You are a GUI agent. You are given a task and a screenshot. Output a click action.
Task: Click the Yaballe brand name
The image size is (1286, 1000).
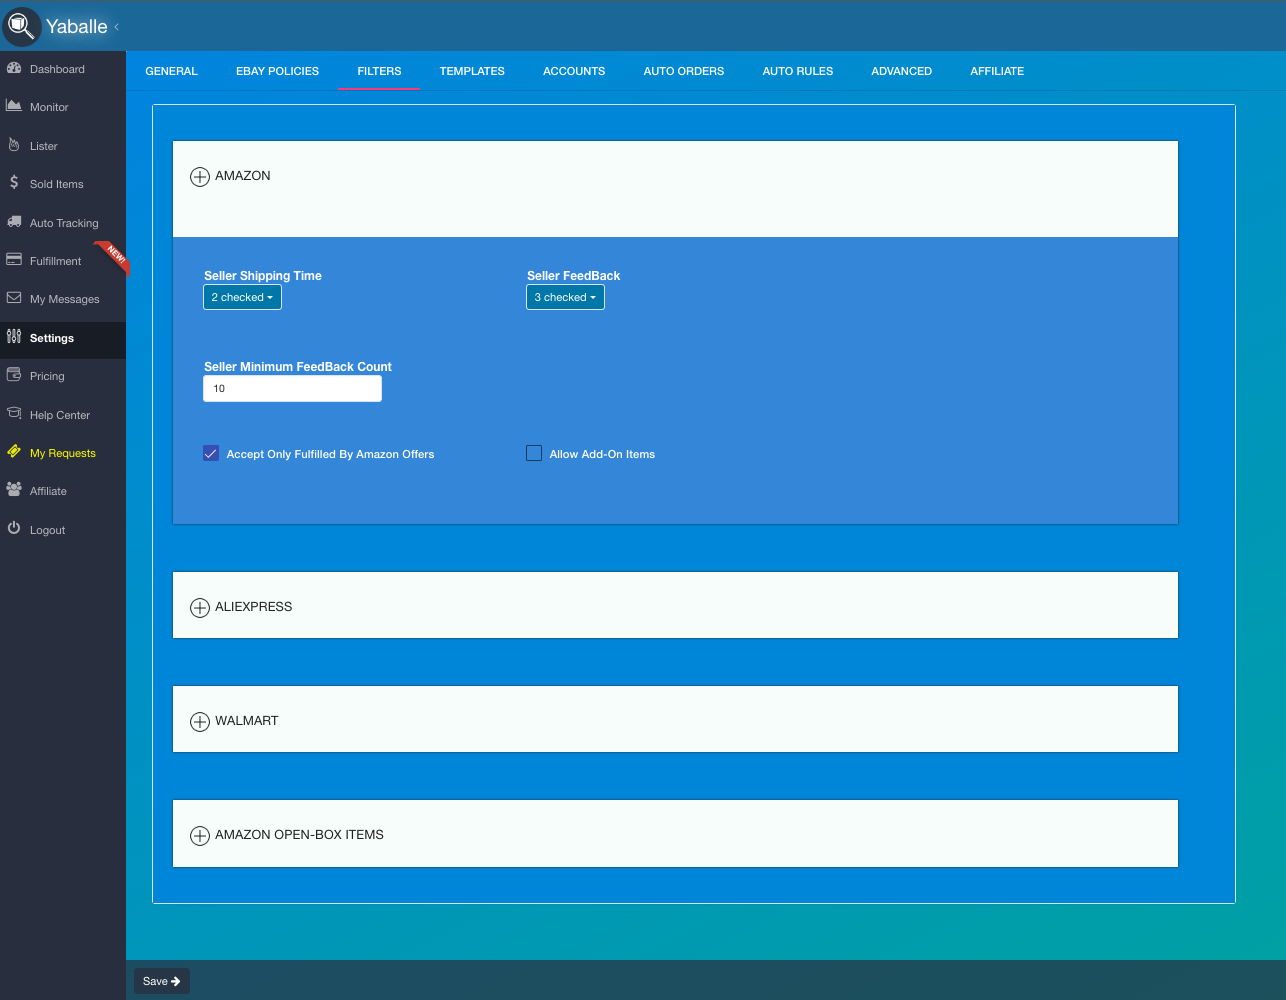point(77,27)
